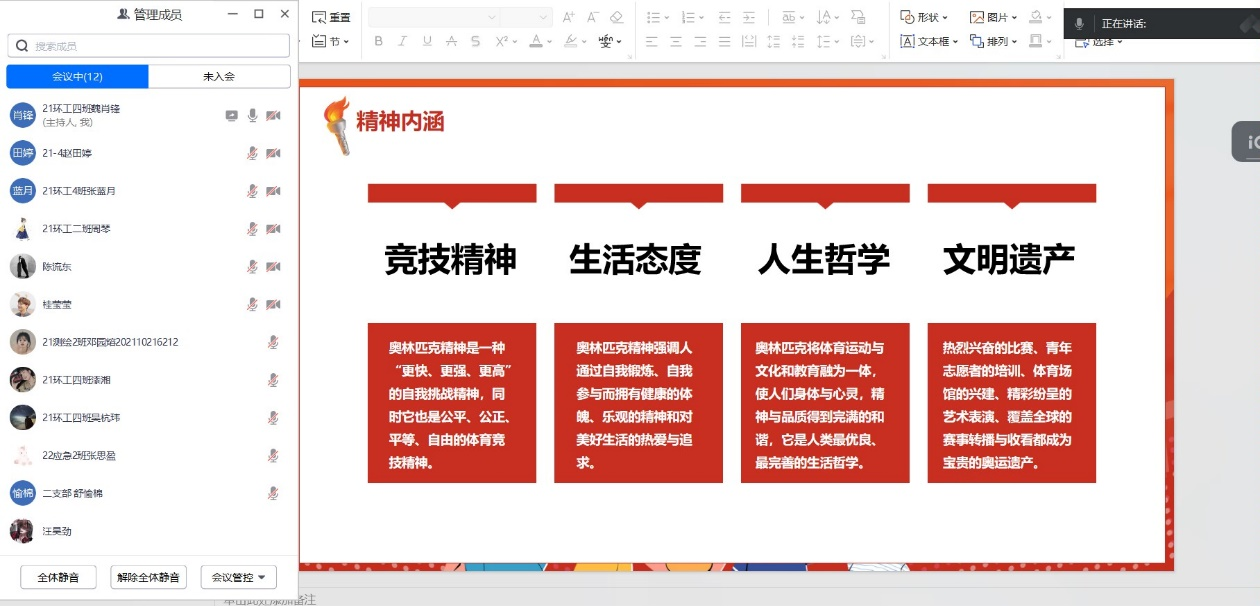Switch to the 未入会 tab
The image size is (1260, 606).
click(219, 77)
